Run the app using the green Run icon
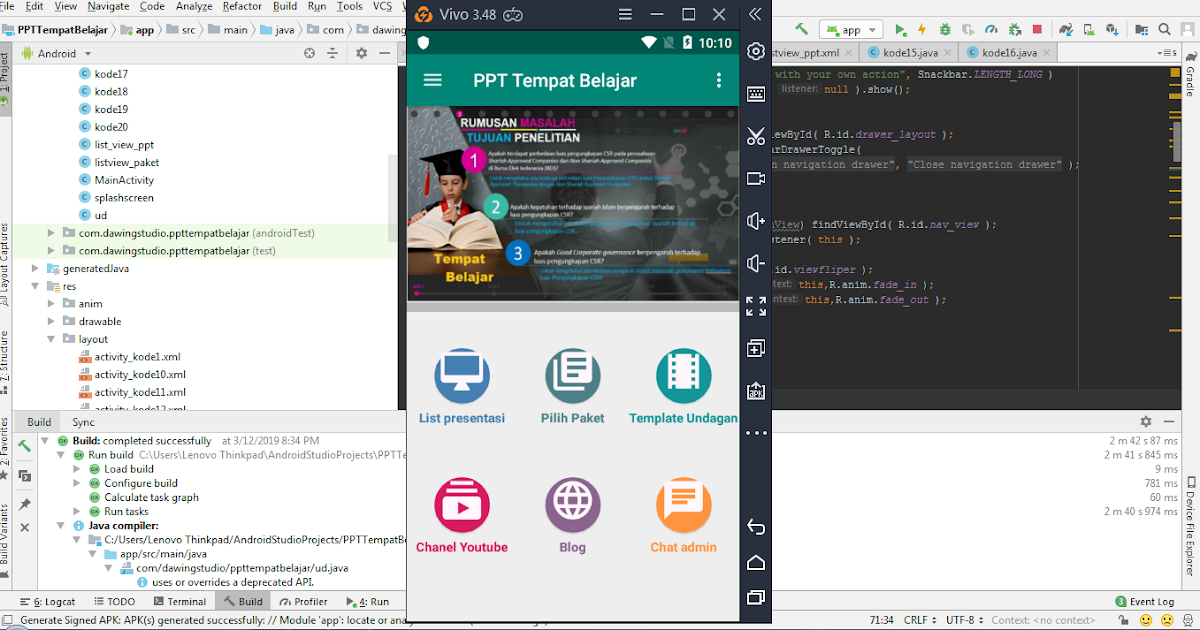The image size is (1200, 630). 899,30
